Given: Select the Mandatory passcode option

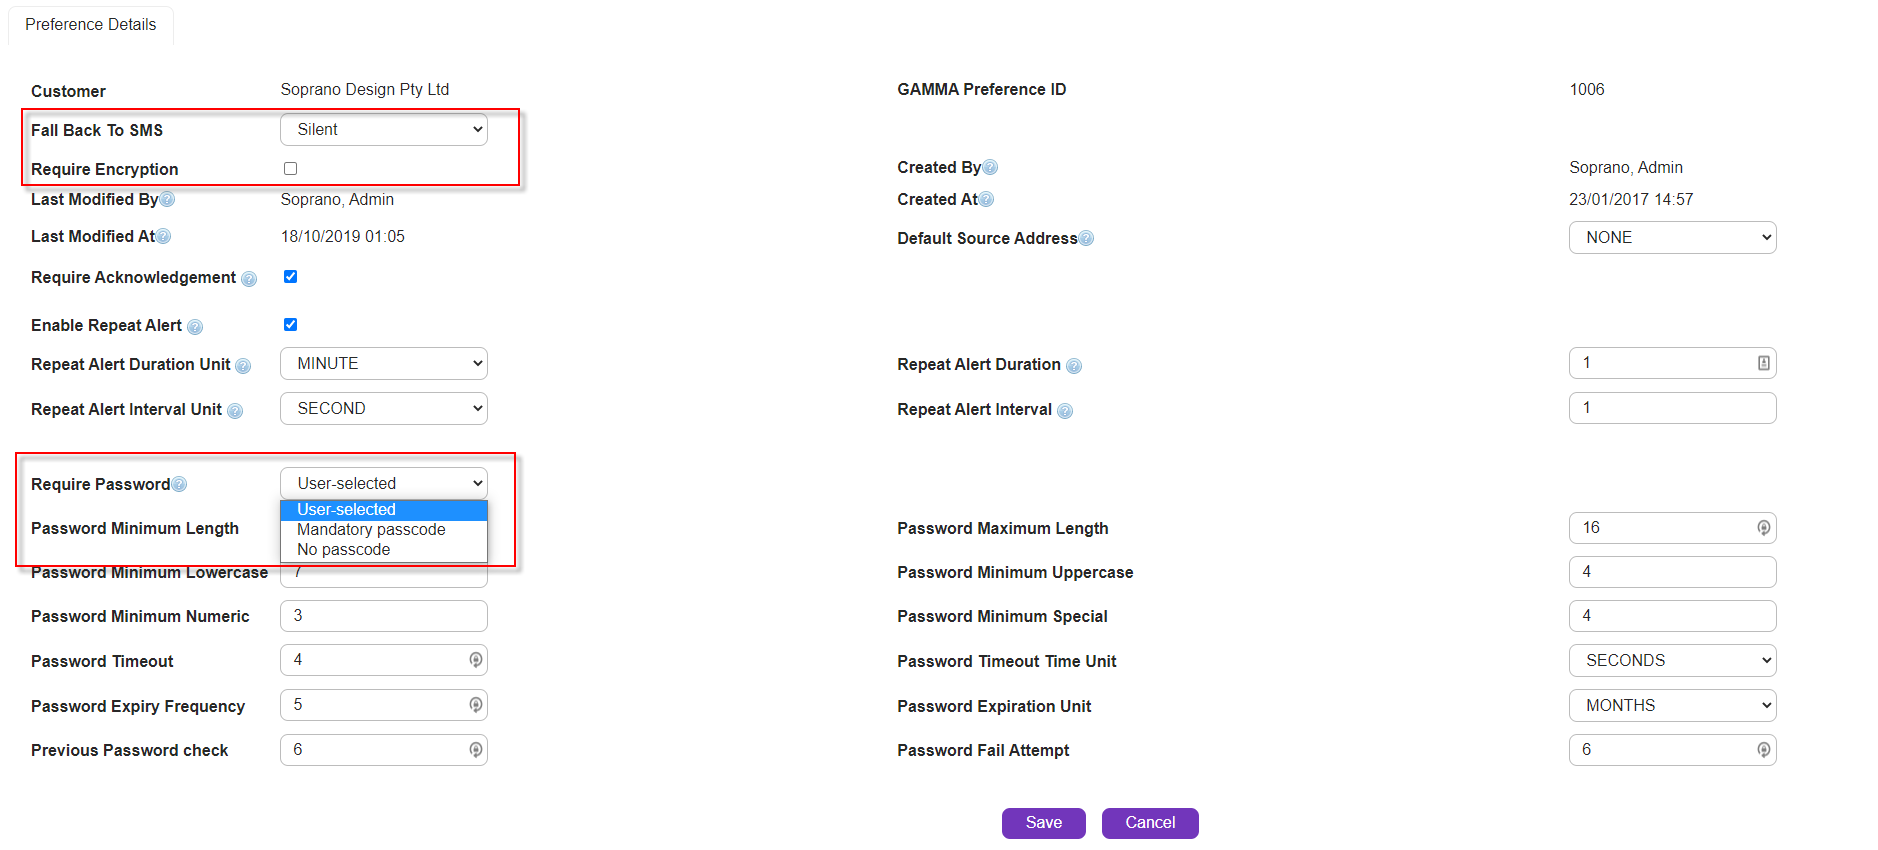Looking at the screenshot, I should pyautogui.click(x=371, y=530).
